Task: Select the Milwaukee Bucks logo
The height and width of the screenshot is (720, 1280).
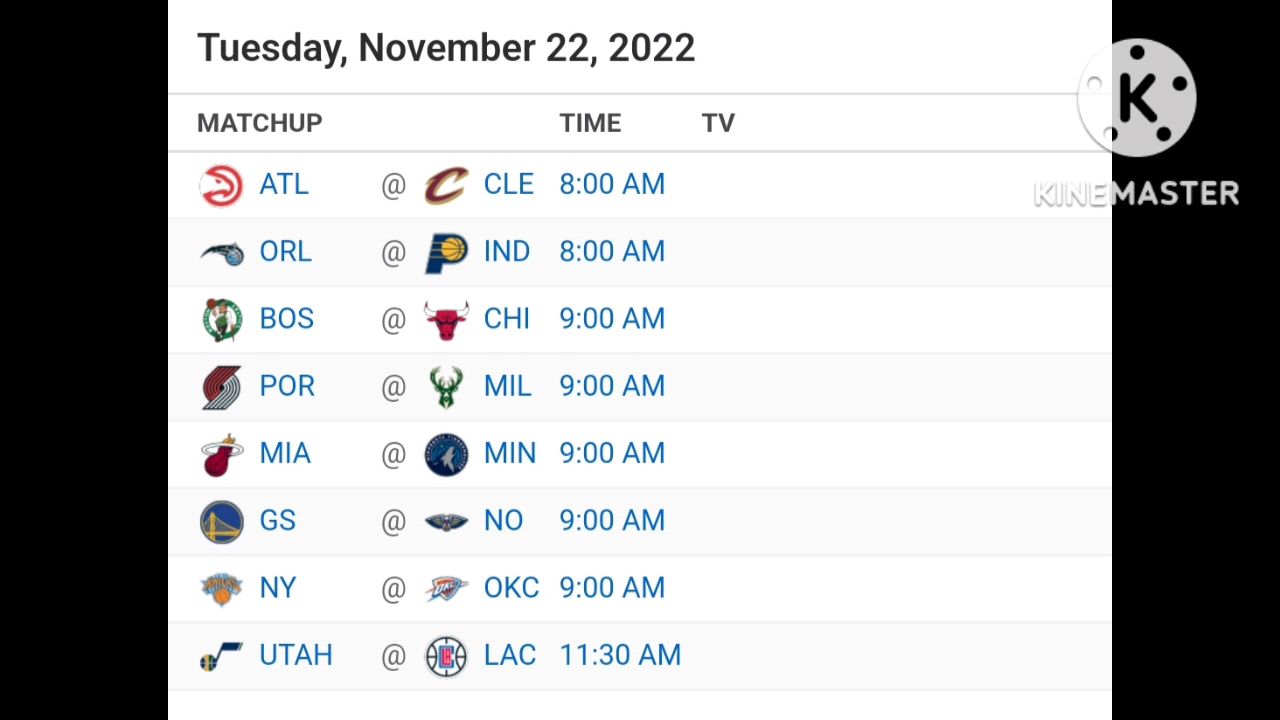Action: 446,387
